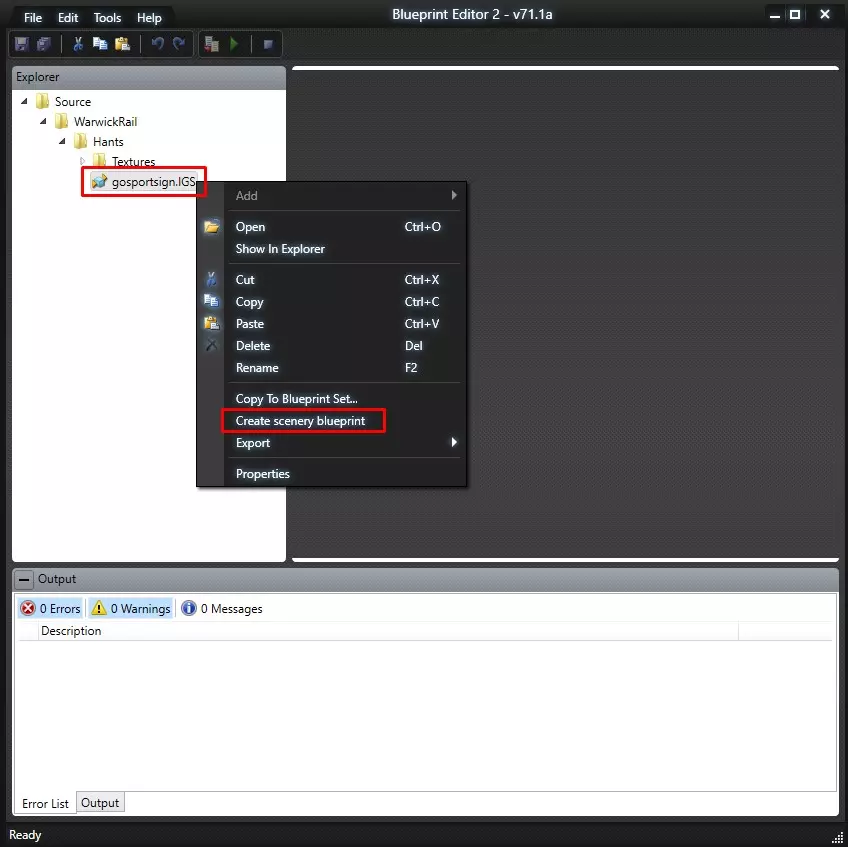Switch to the Output tab
Image resolution: width=848 pixels, height=847 pixels.
[100, 803]
